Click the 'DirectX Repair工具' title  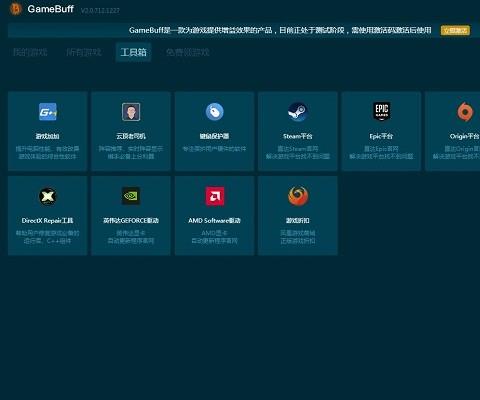pos(47,221)
